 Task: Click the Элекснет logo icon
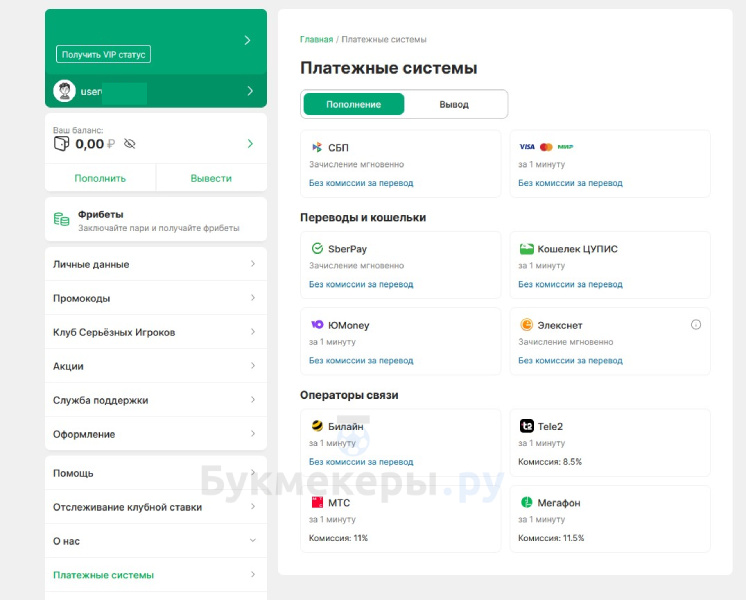(526, 325)
